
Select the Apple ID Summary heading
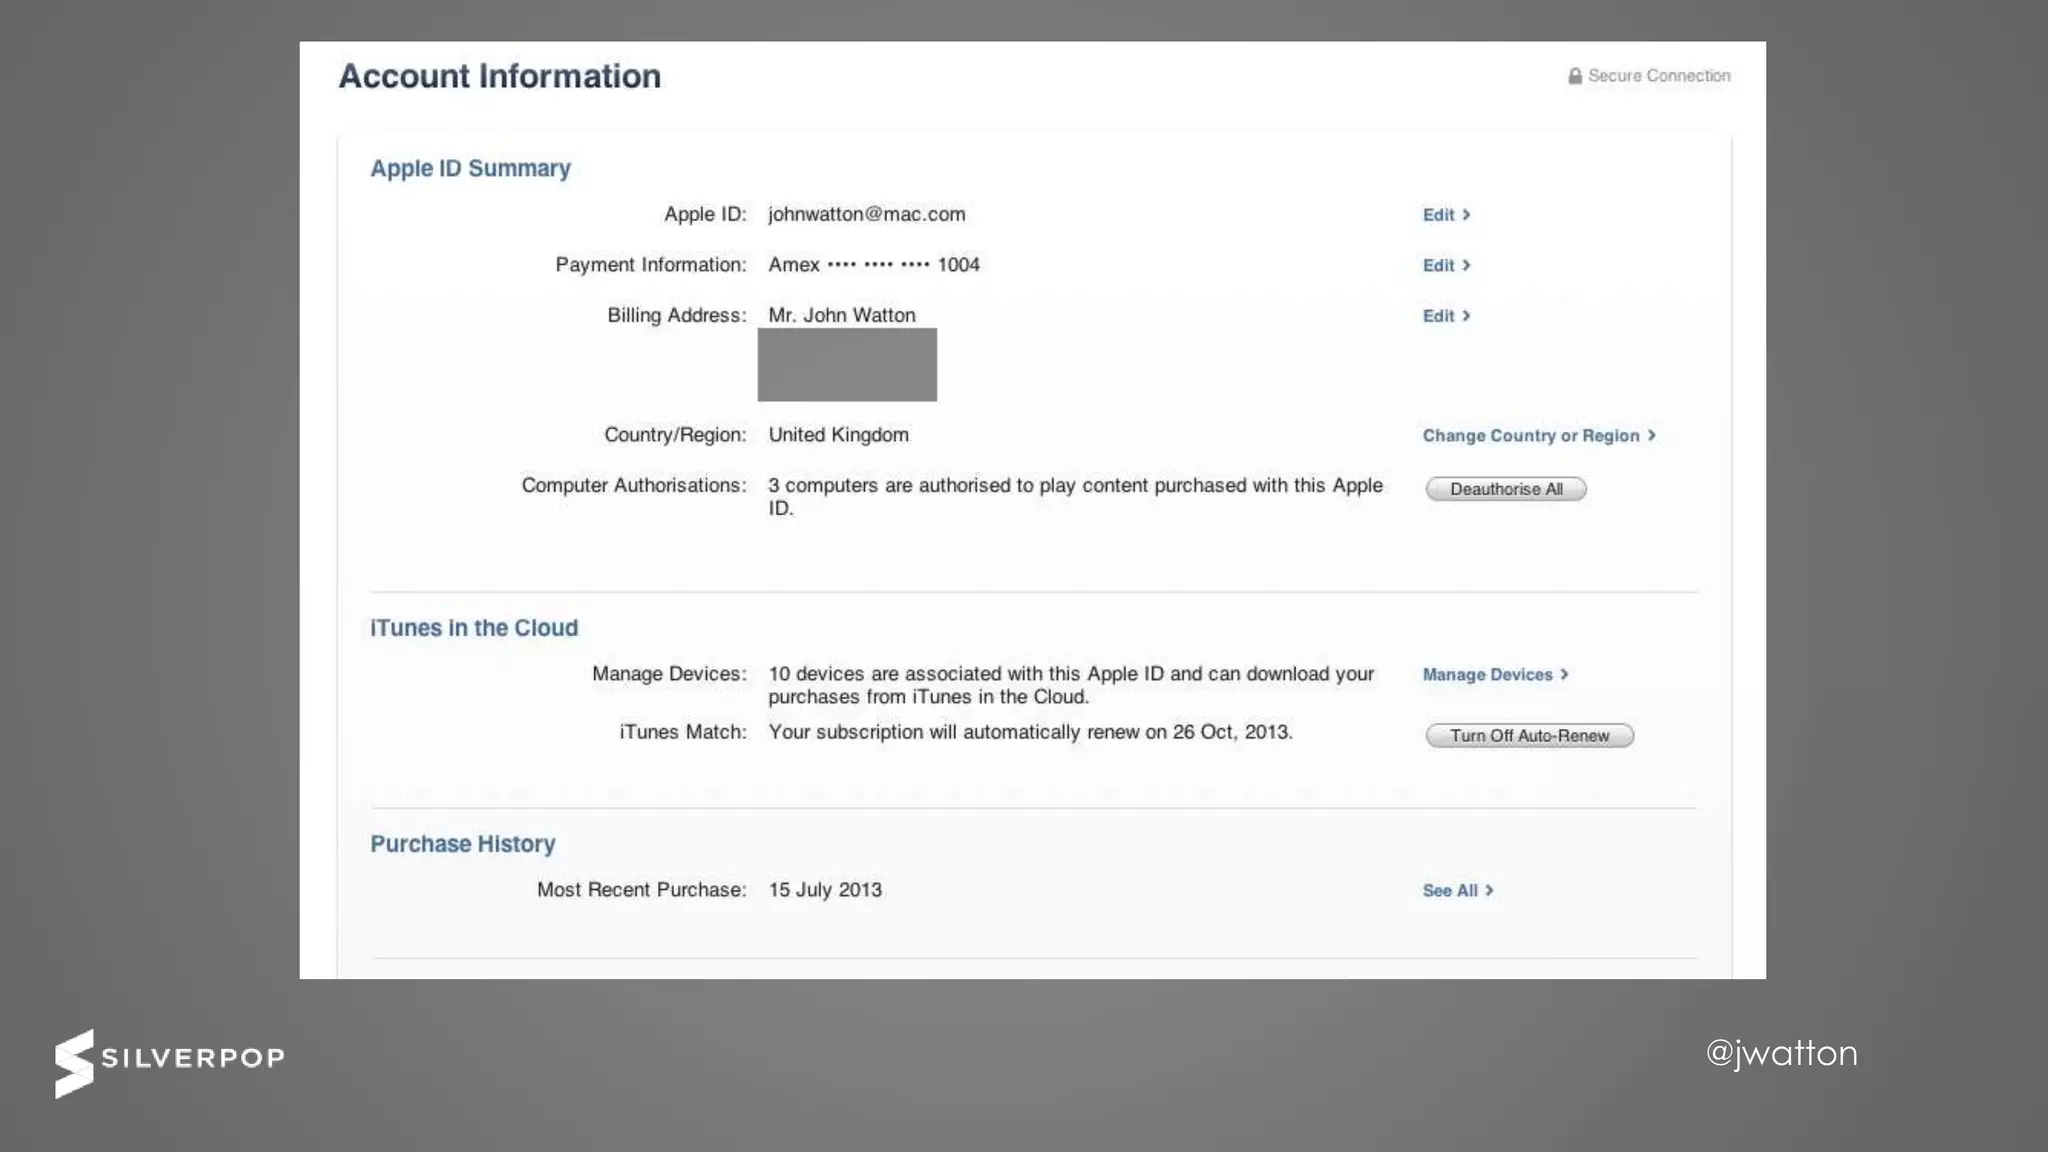click(x=470, y=168)
